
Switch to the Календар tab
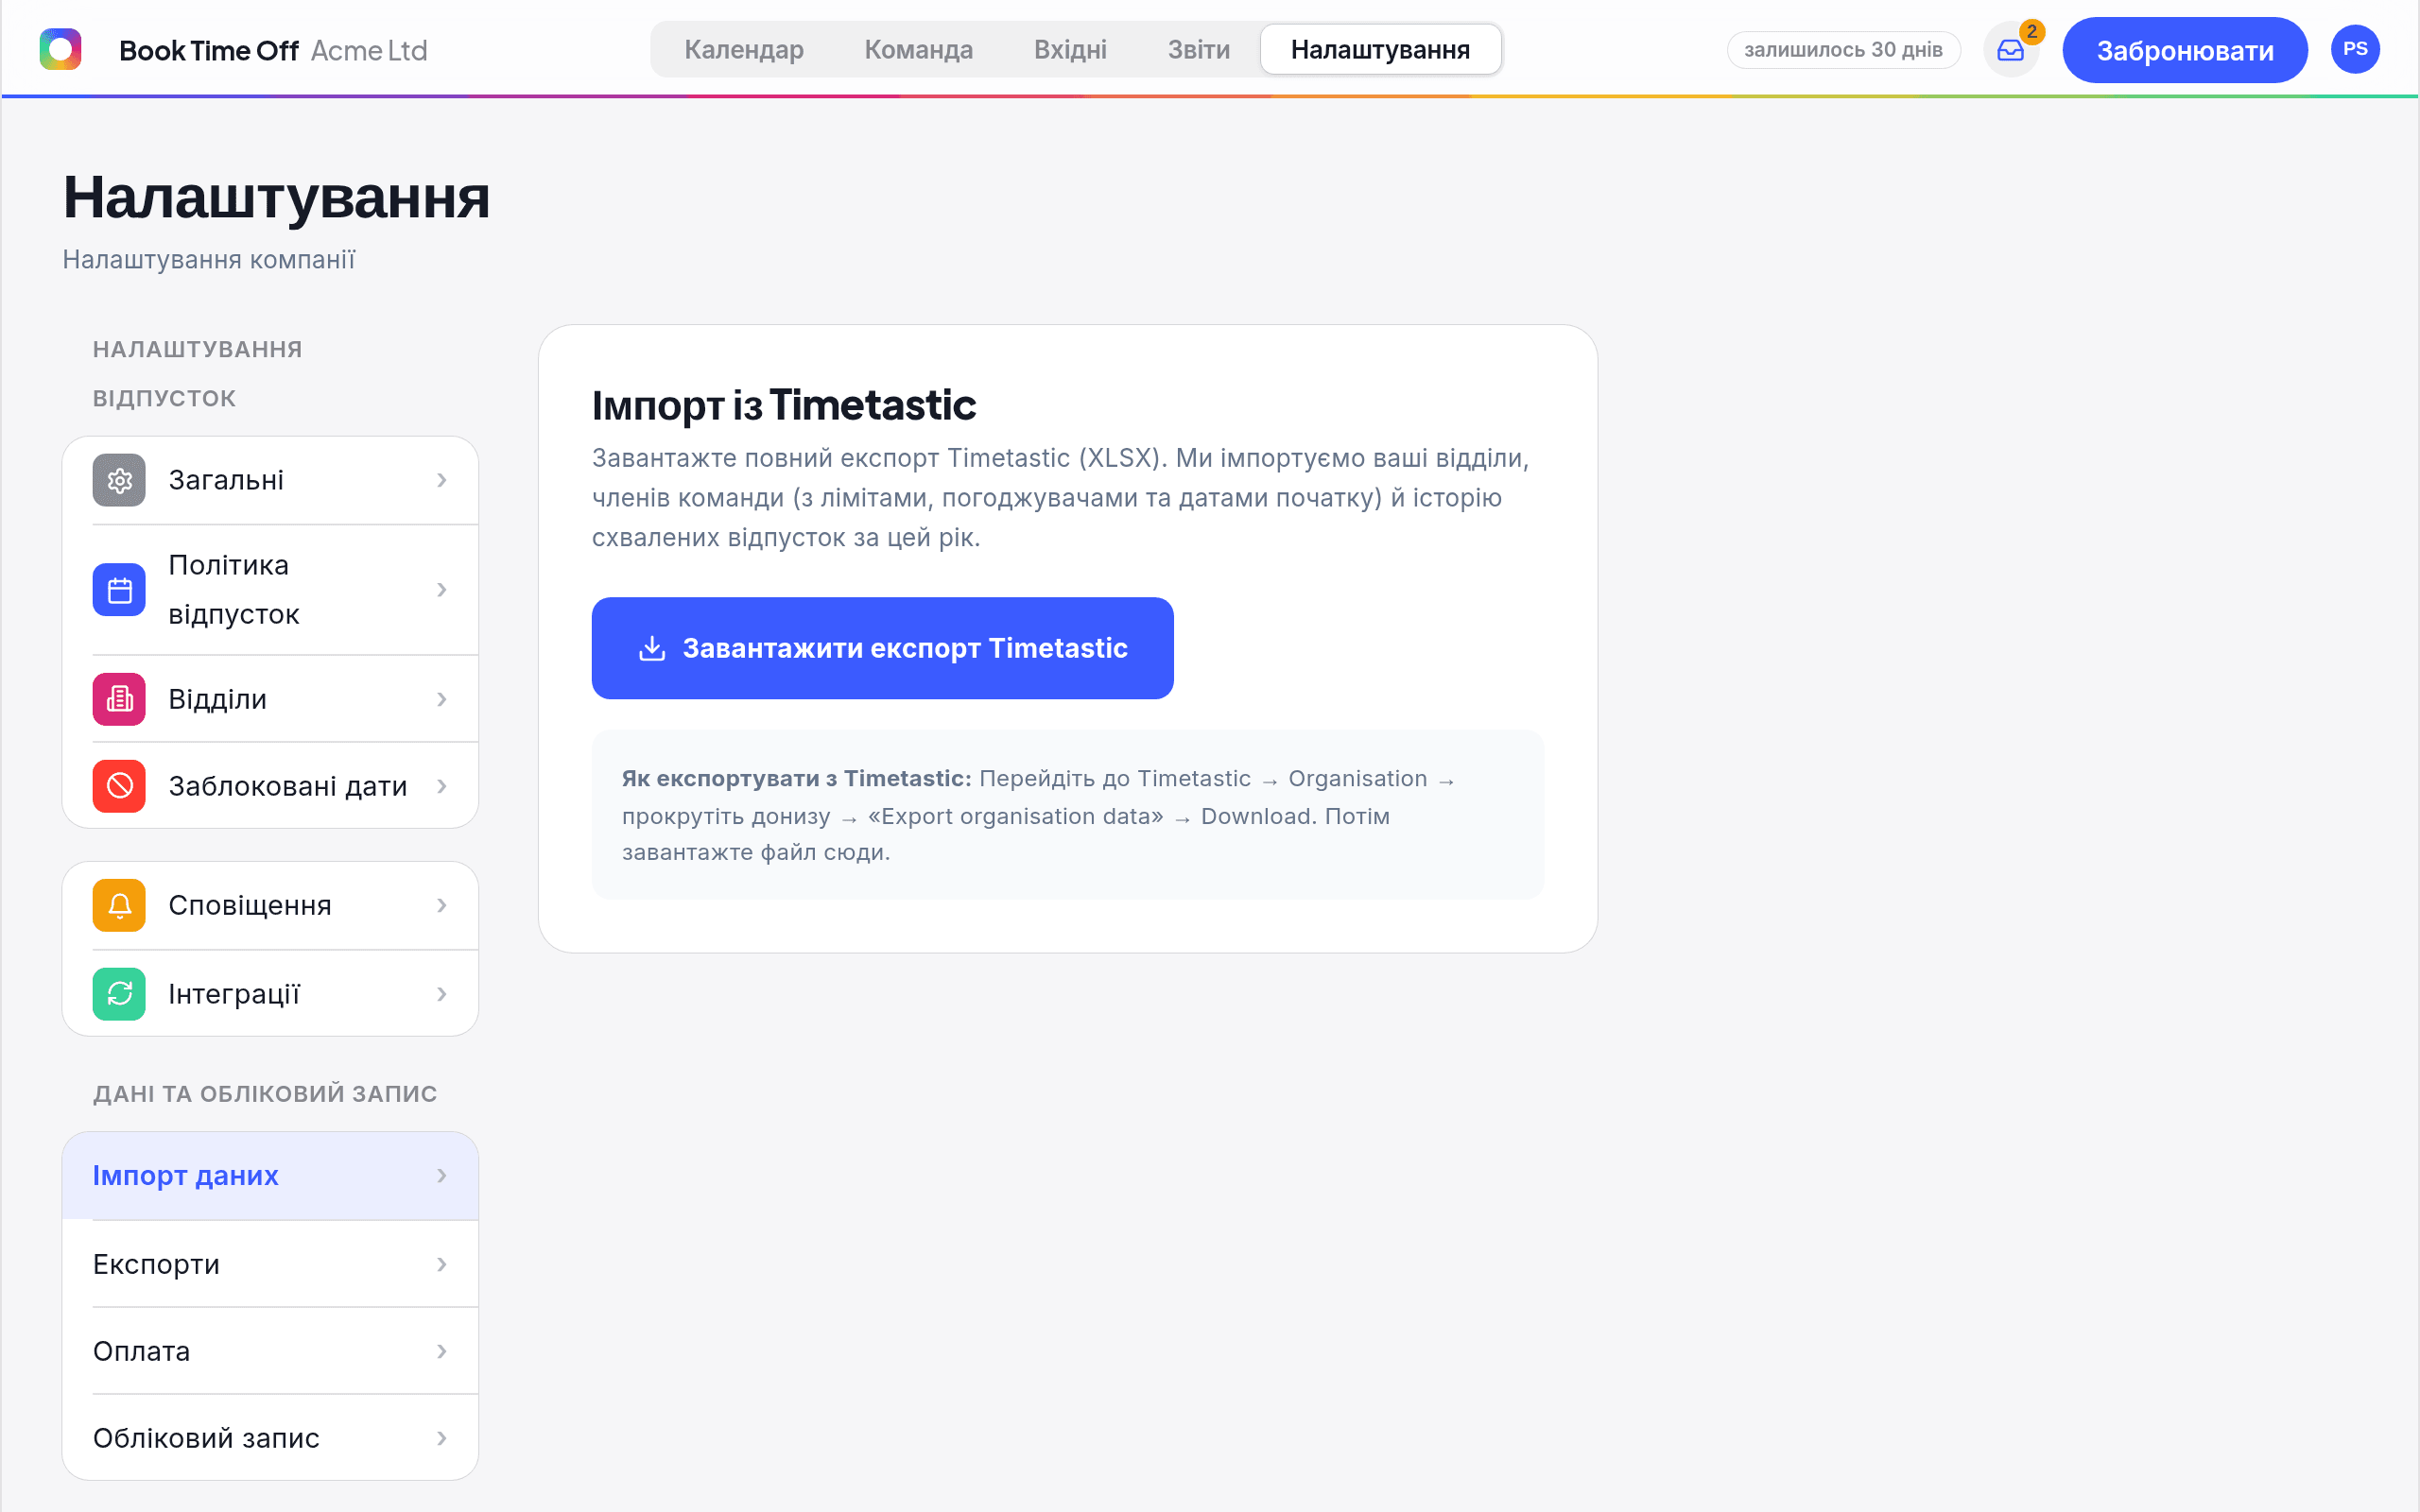click(744, 49)
